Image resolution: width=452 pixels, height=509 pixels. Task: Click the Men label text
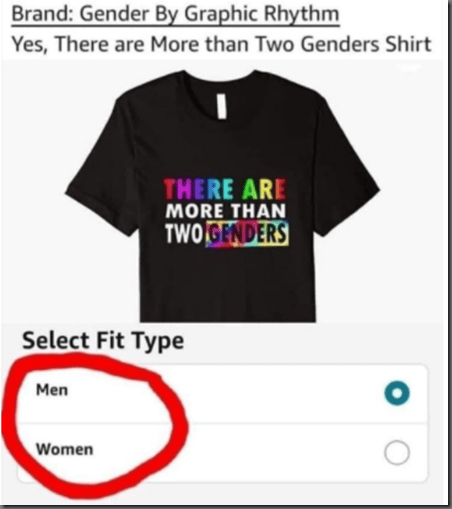pos(52,390)
